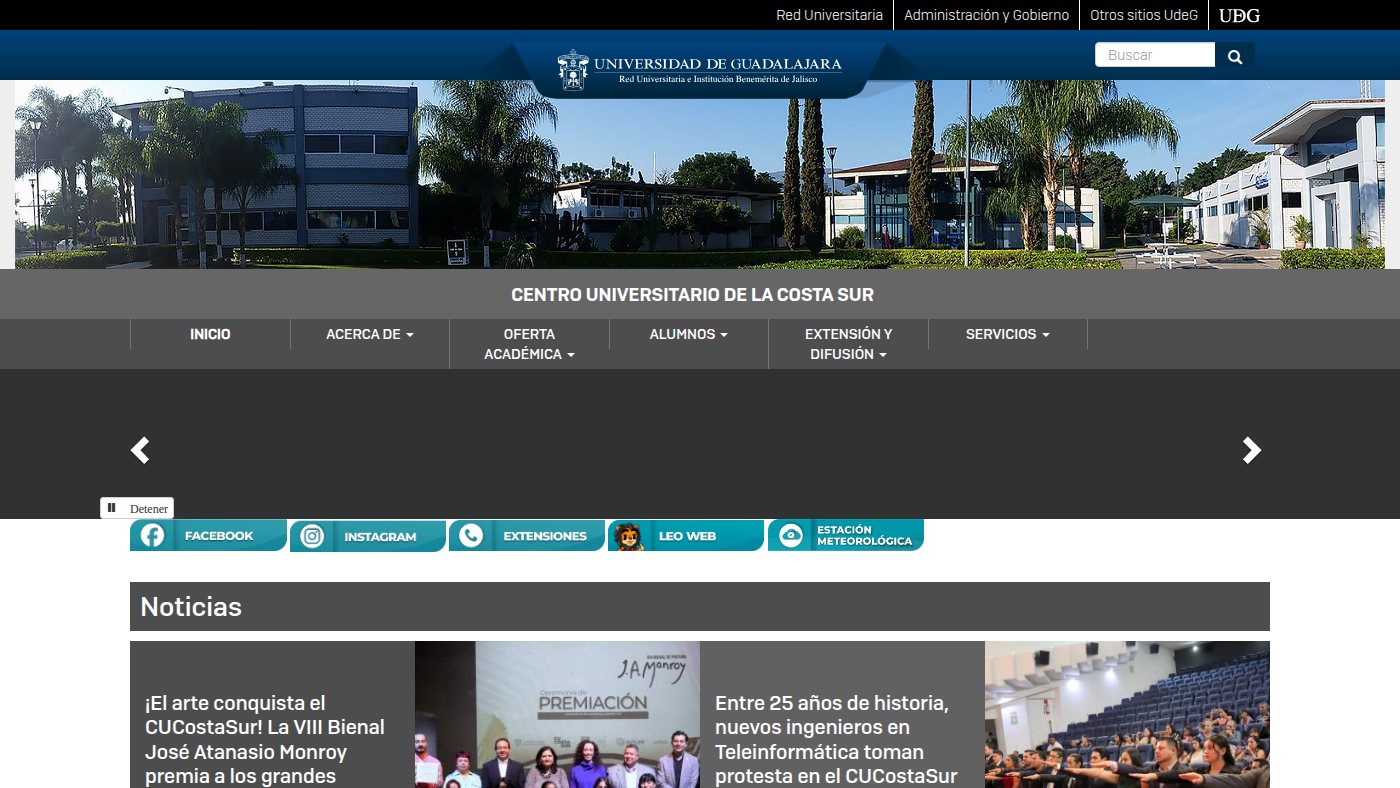The width and height of the screenshot is (1400, 788).
Task: Open the Estación Meteorológica shortcut
Action: click(846, 536)
